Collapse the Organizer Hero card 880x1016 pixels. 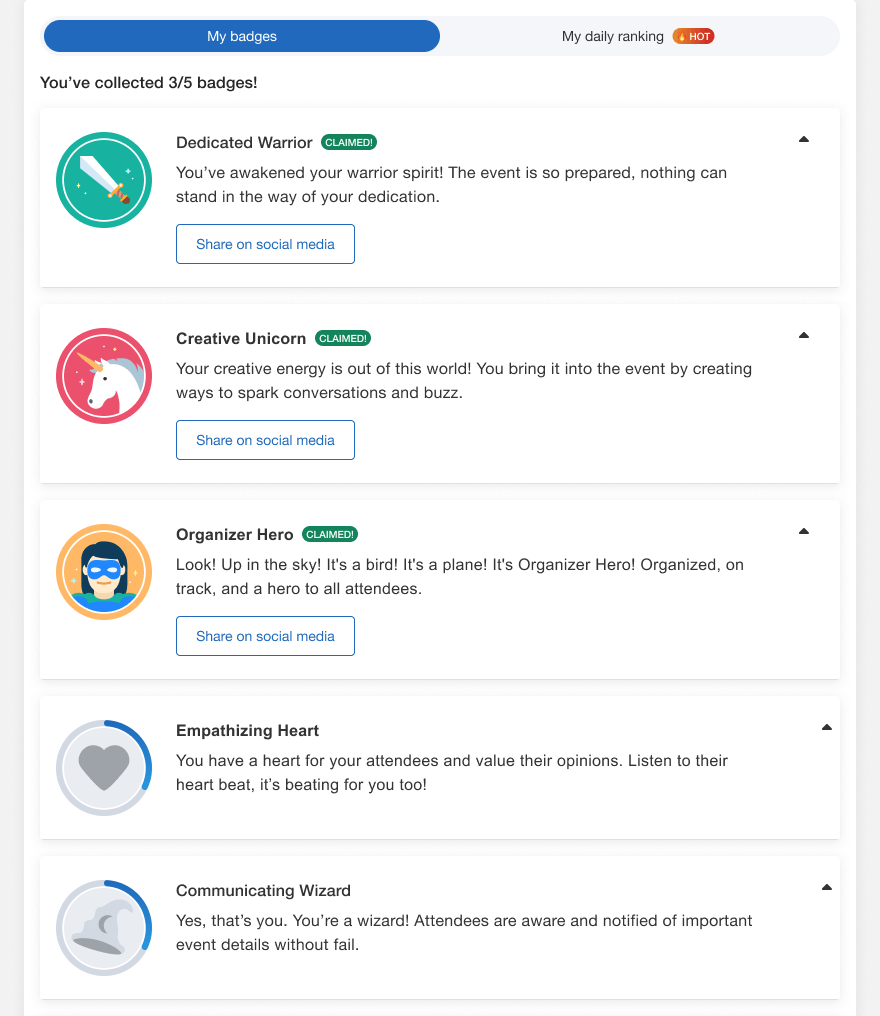click(804, 532)
